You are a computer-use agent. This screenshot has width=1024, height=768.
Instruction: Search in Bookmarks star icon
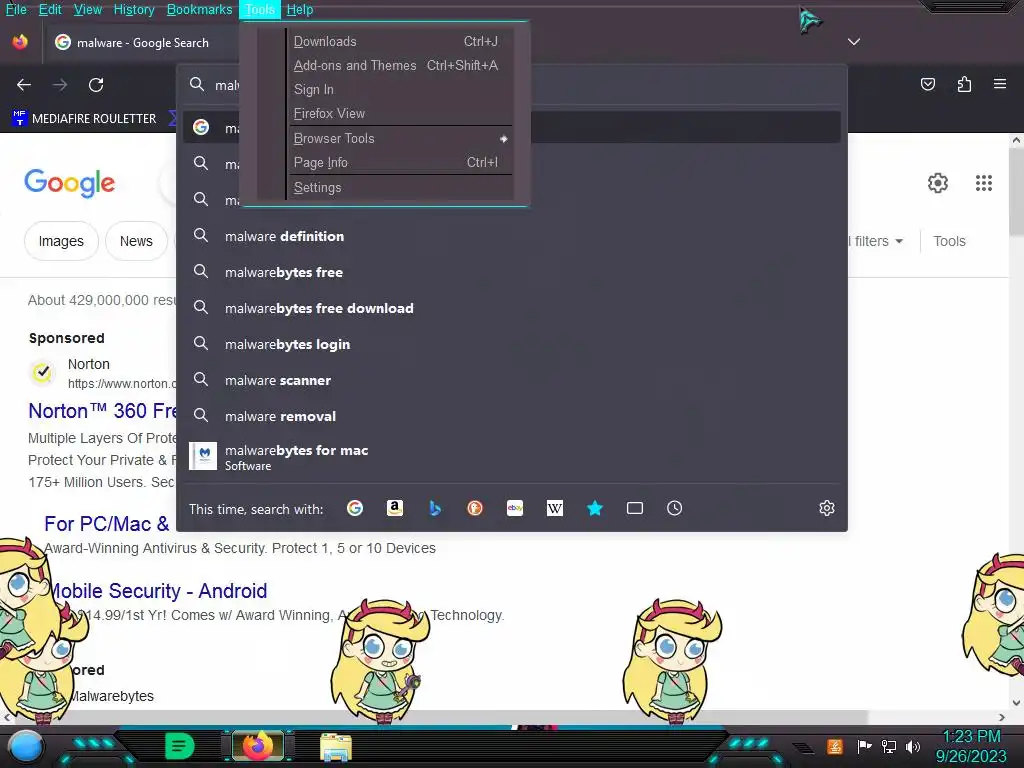[x=595, y=508]
